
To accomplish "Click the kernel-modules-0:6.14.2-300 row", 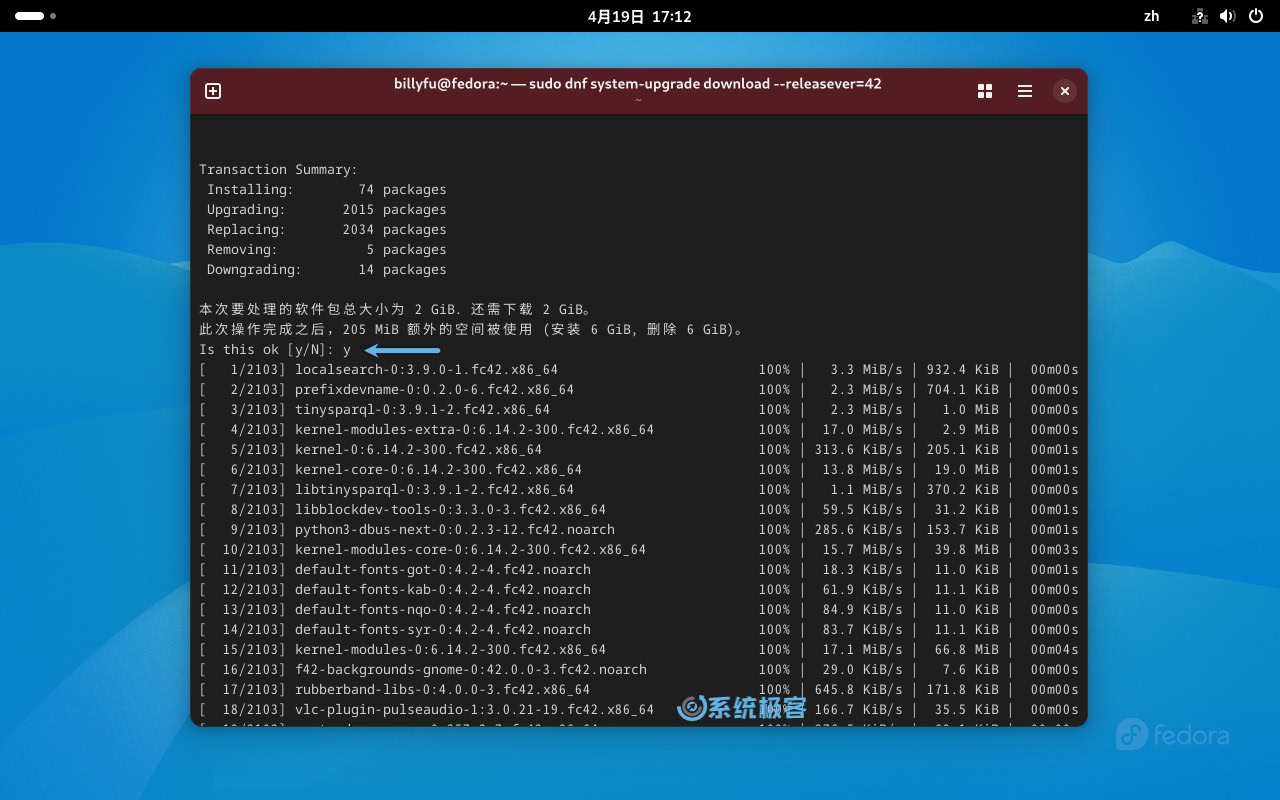I will 639,649.
